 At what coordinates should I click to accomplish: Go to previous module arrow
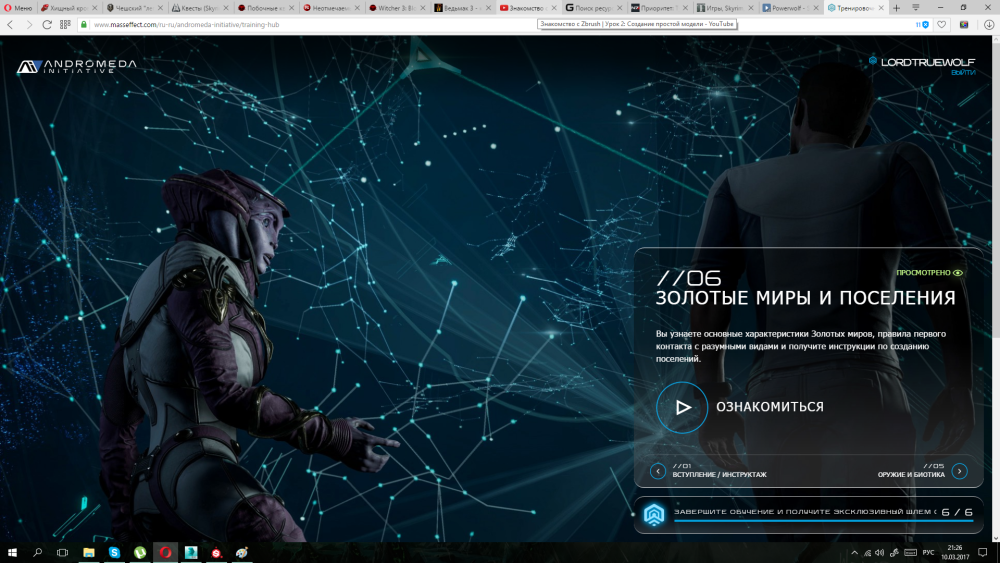[658, 471]
